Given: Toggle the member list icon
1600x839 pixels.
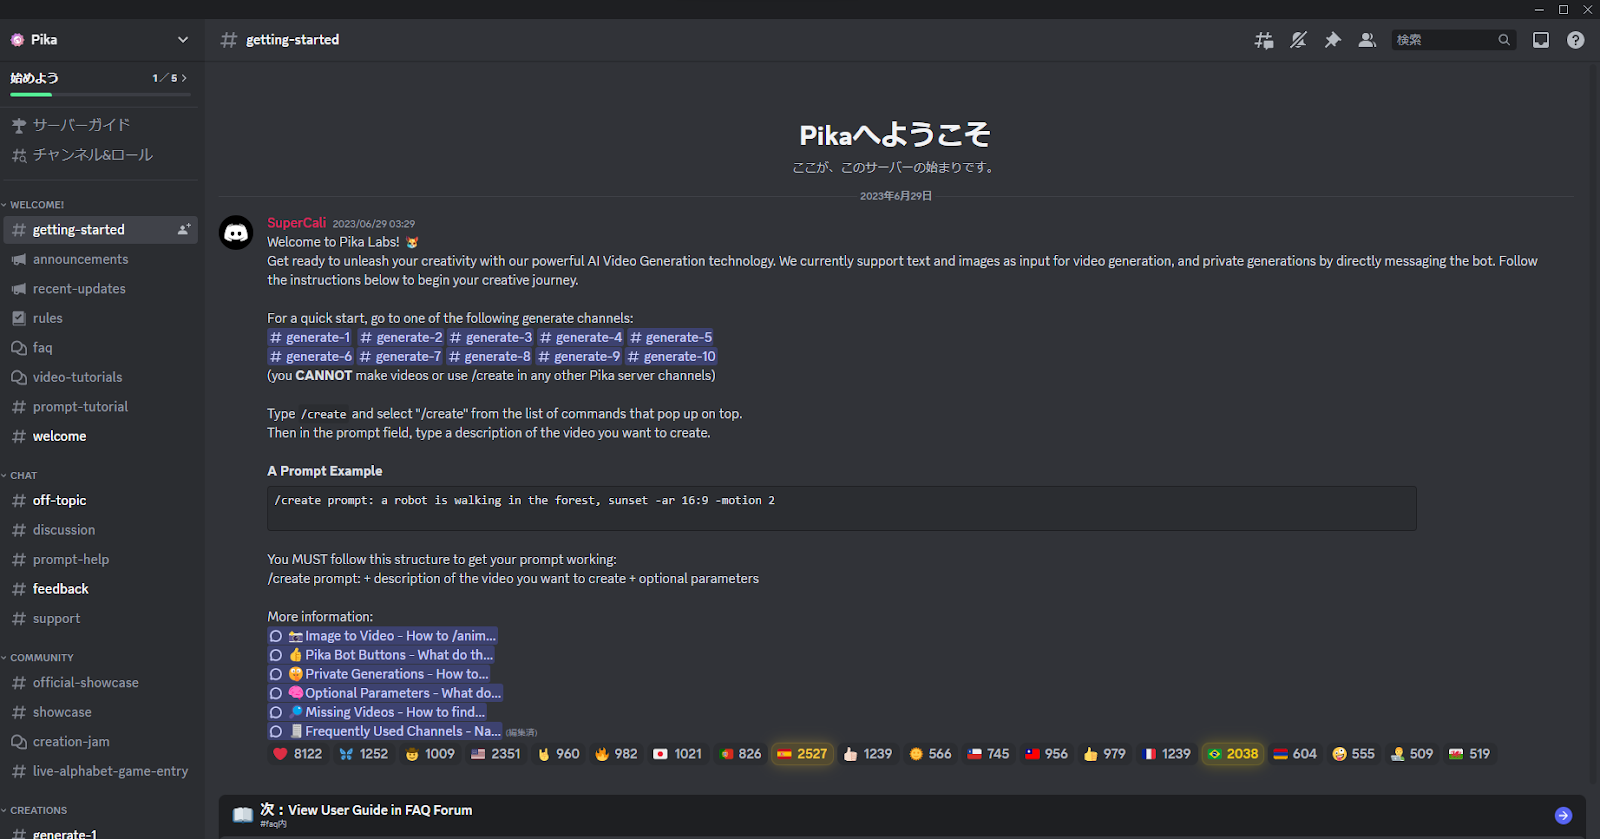Looking at the screenshot, I should (x=1367, y=40).
